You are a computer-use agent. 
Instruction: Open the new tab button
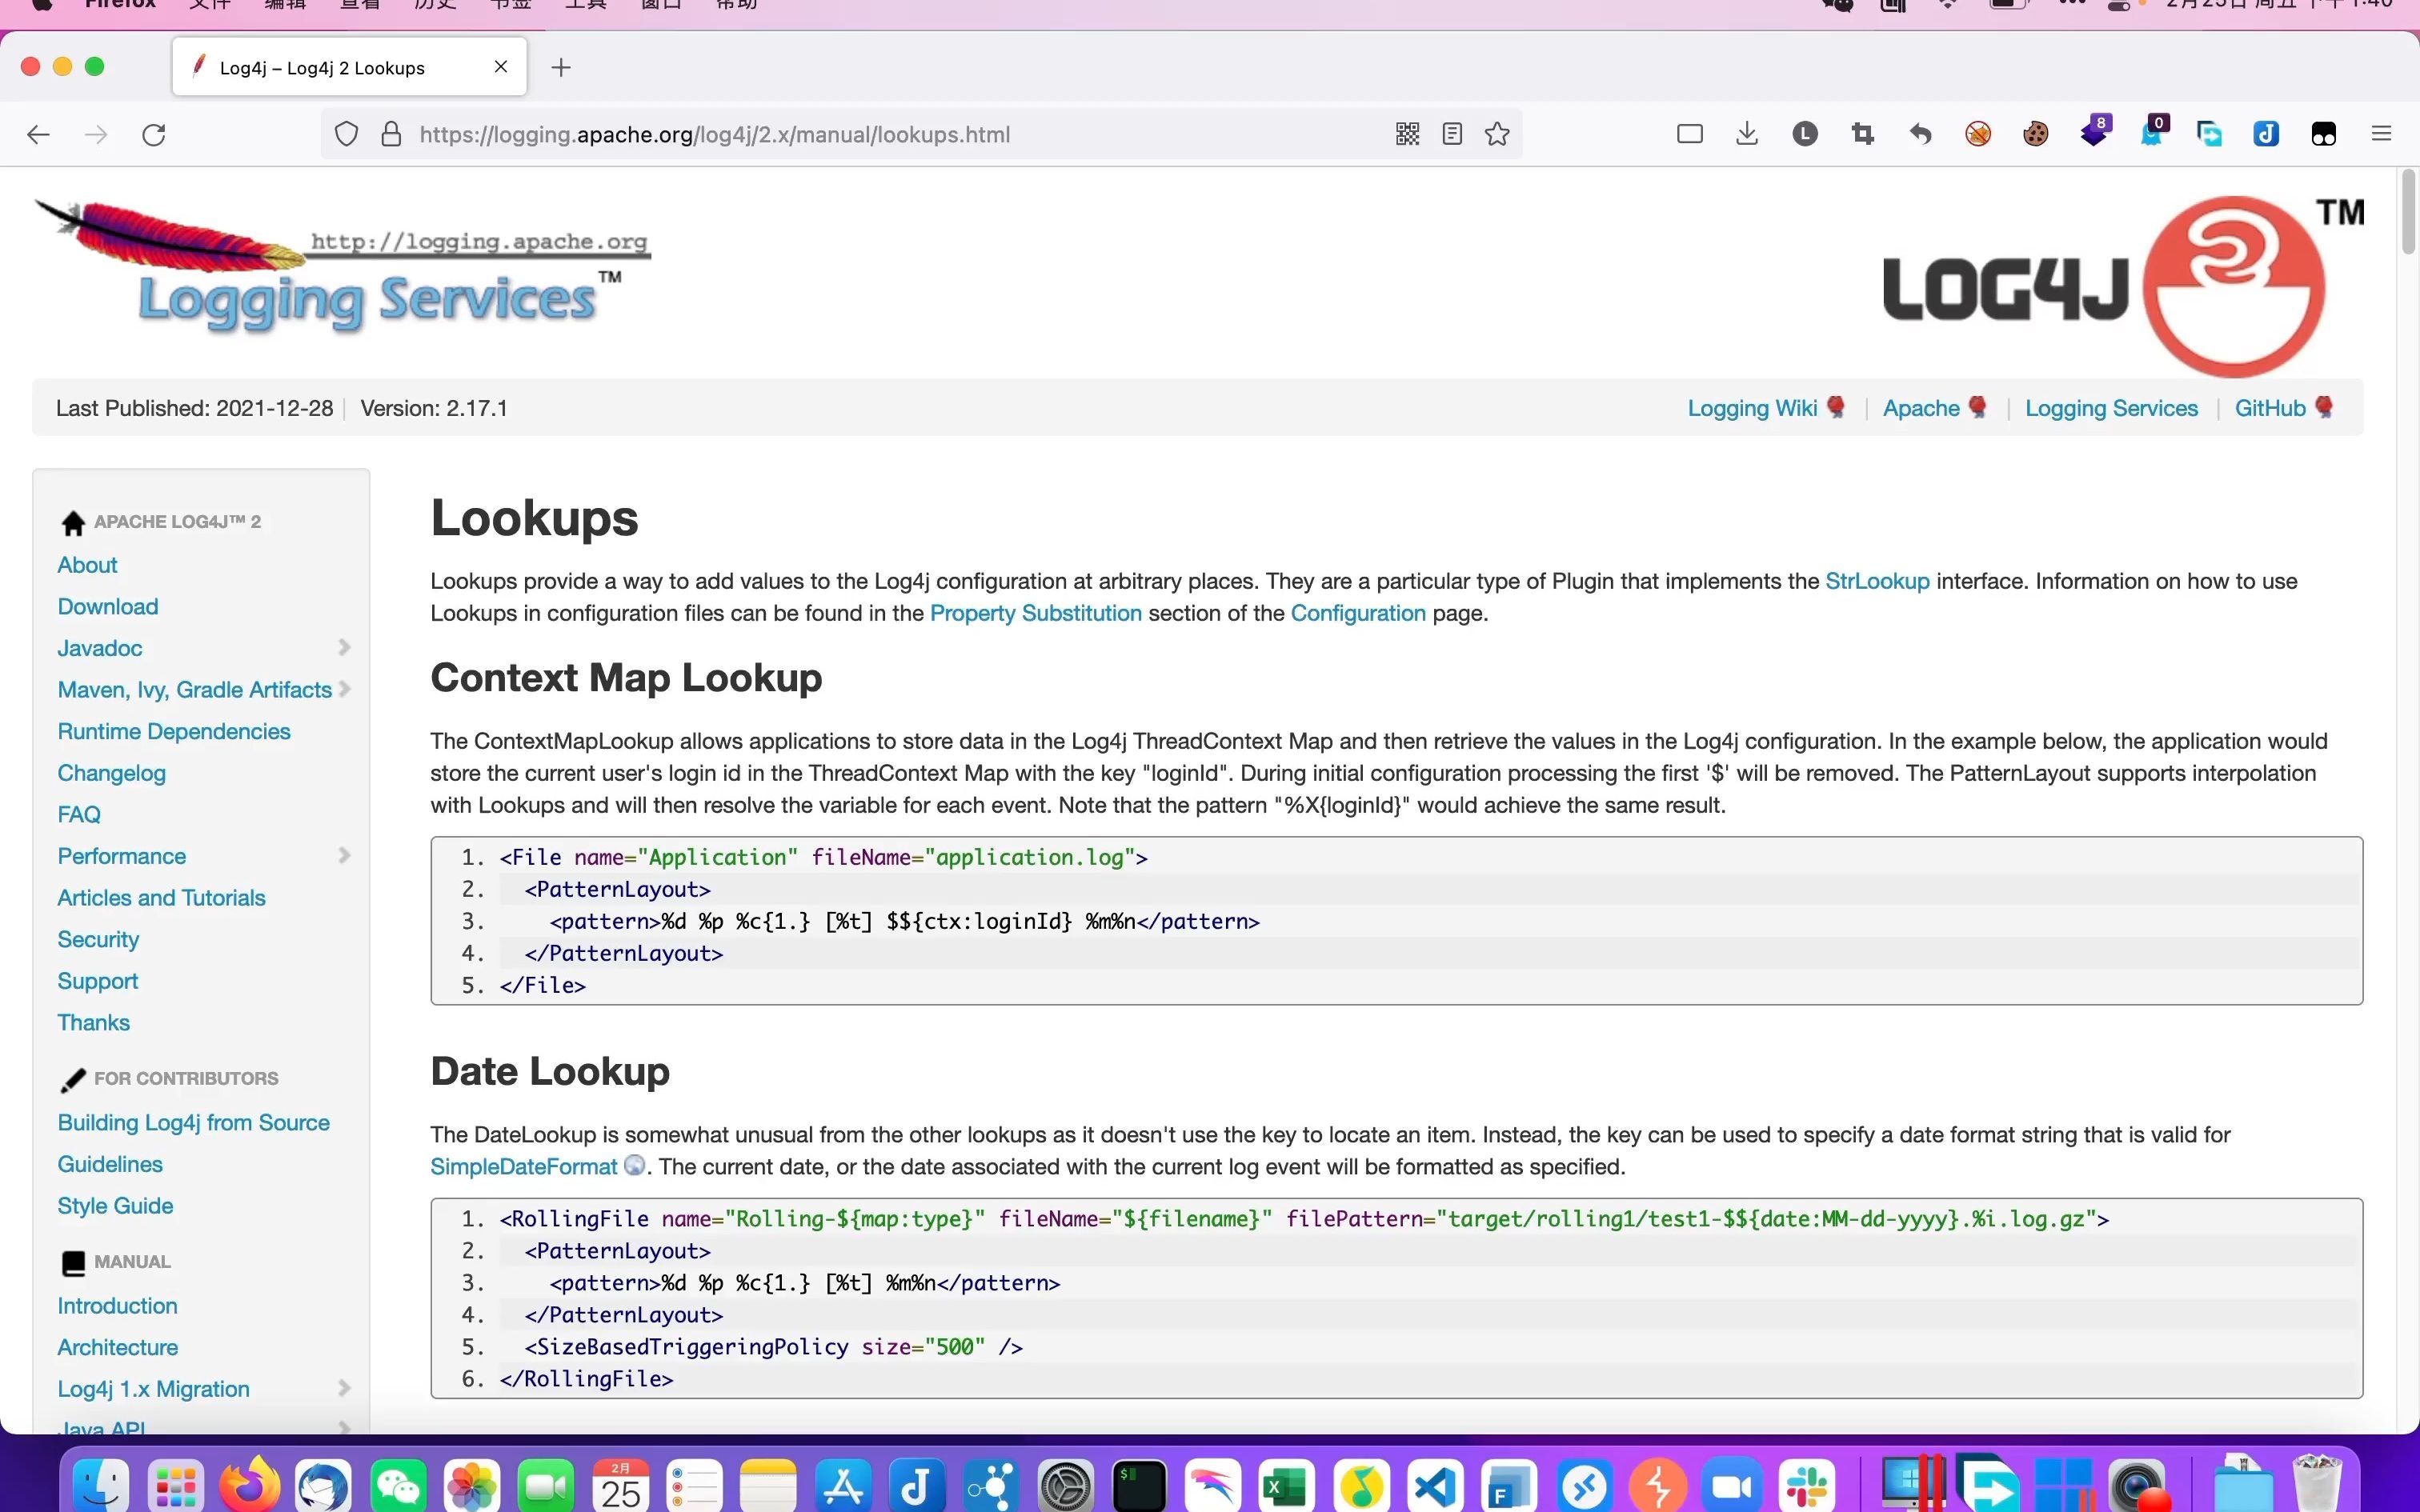coord(559,66)
